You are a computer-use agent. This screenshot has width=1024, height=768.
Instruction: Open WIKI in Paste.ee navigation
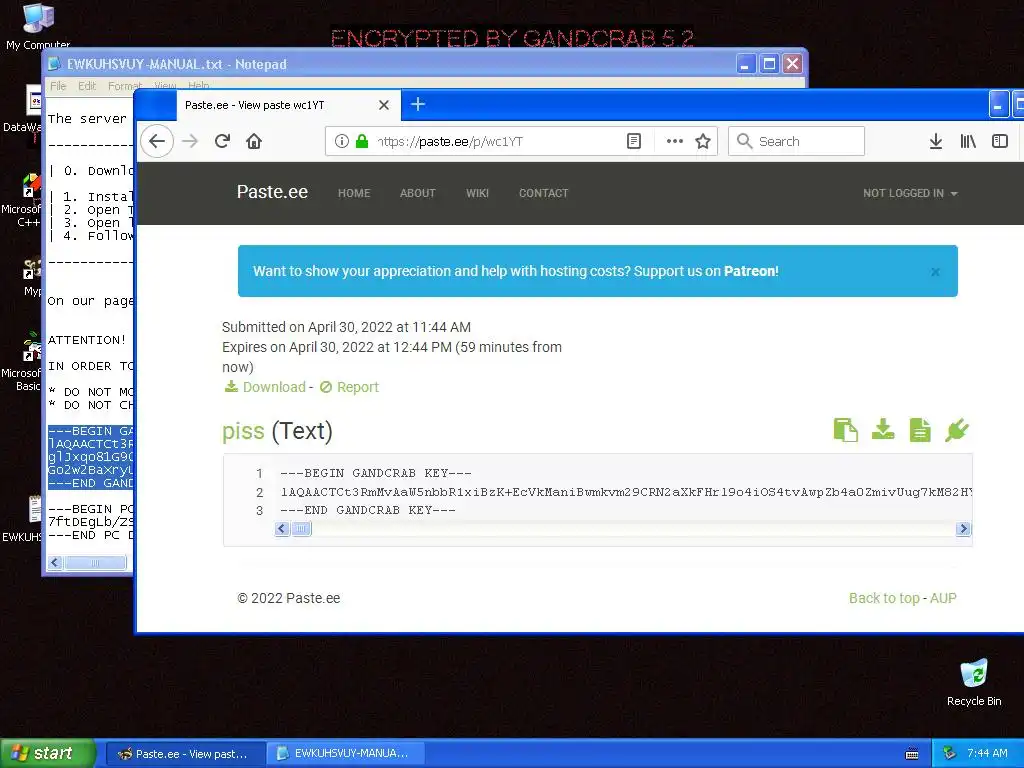click(x=477, y=193)
